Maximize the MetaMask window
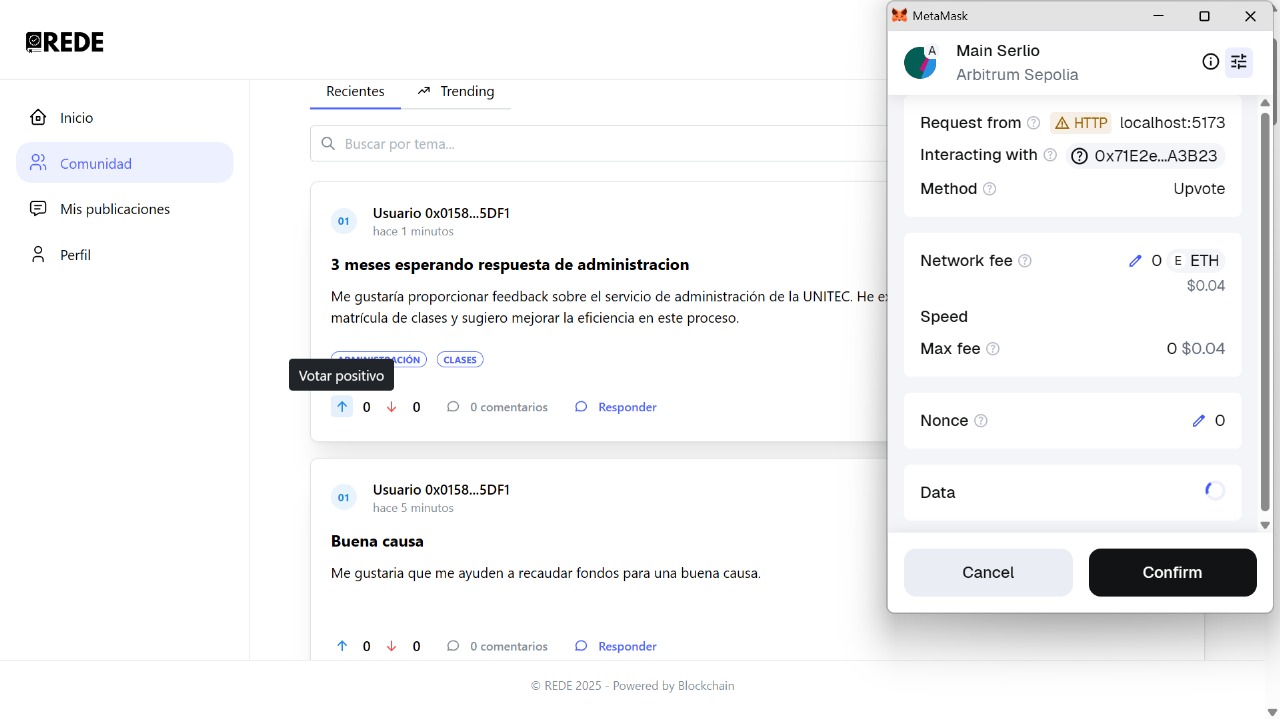This screenshot has height=719, width=1280. (1205, 16)
